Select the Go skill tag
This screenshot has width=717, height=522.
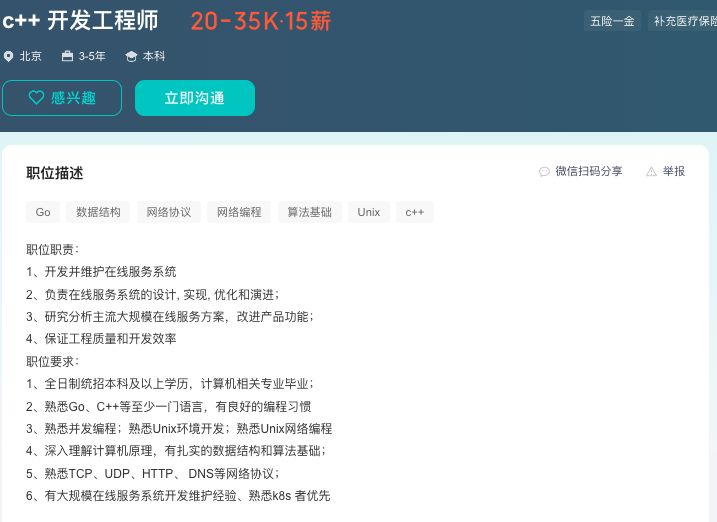[43, 212]
